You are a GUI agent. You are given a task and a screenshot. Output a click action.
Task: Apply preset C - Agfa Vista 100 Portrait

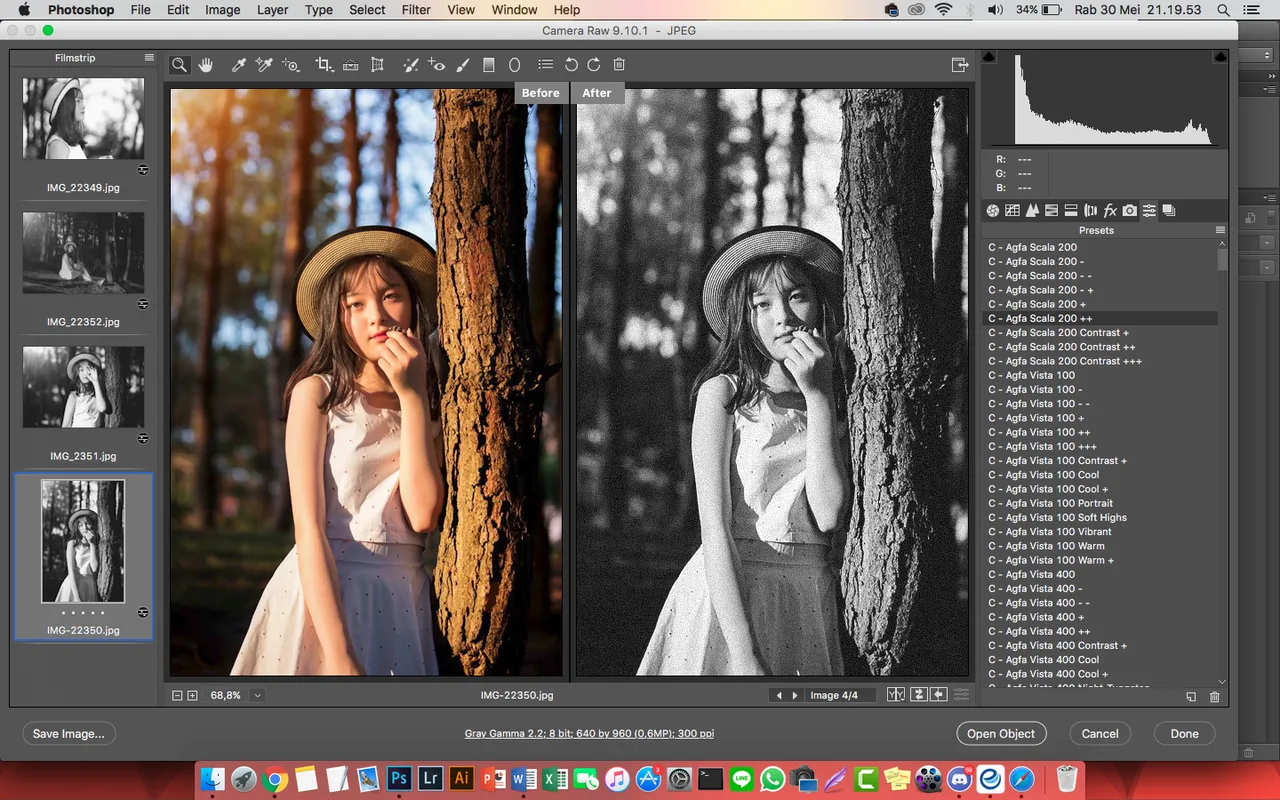pos(1051,503)
